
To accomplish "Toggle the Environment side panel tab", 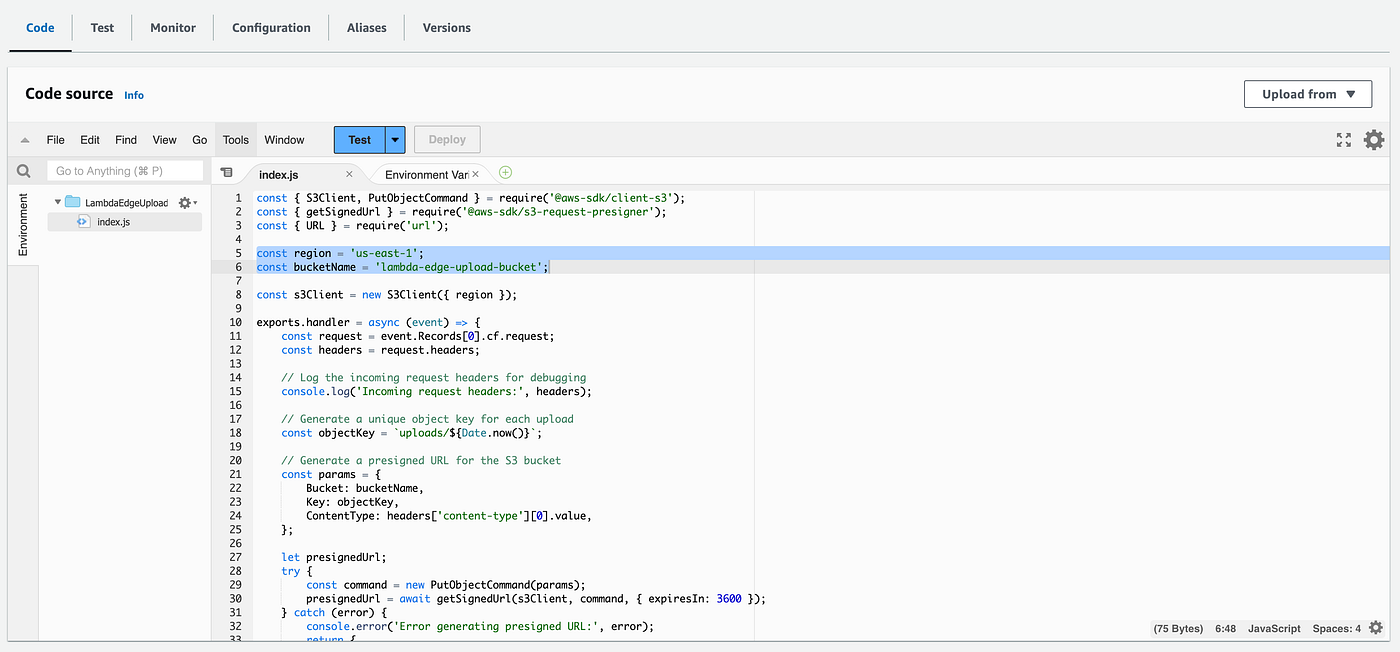I will [x=23, y=225].
